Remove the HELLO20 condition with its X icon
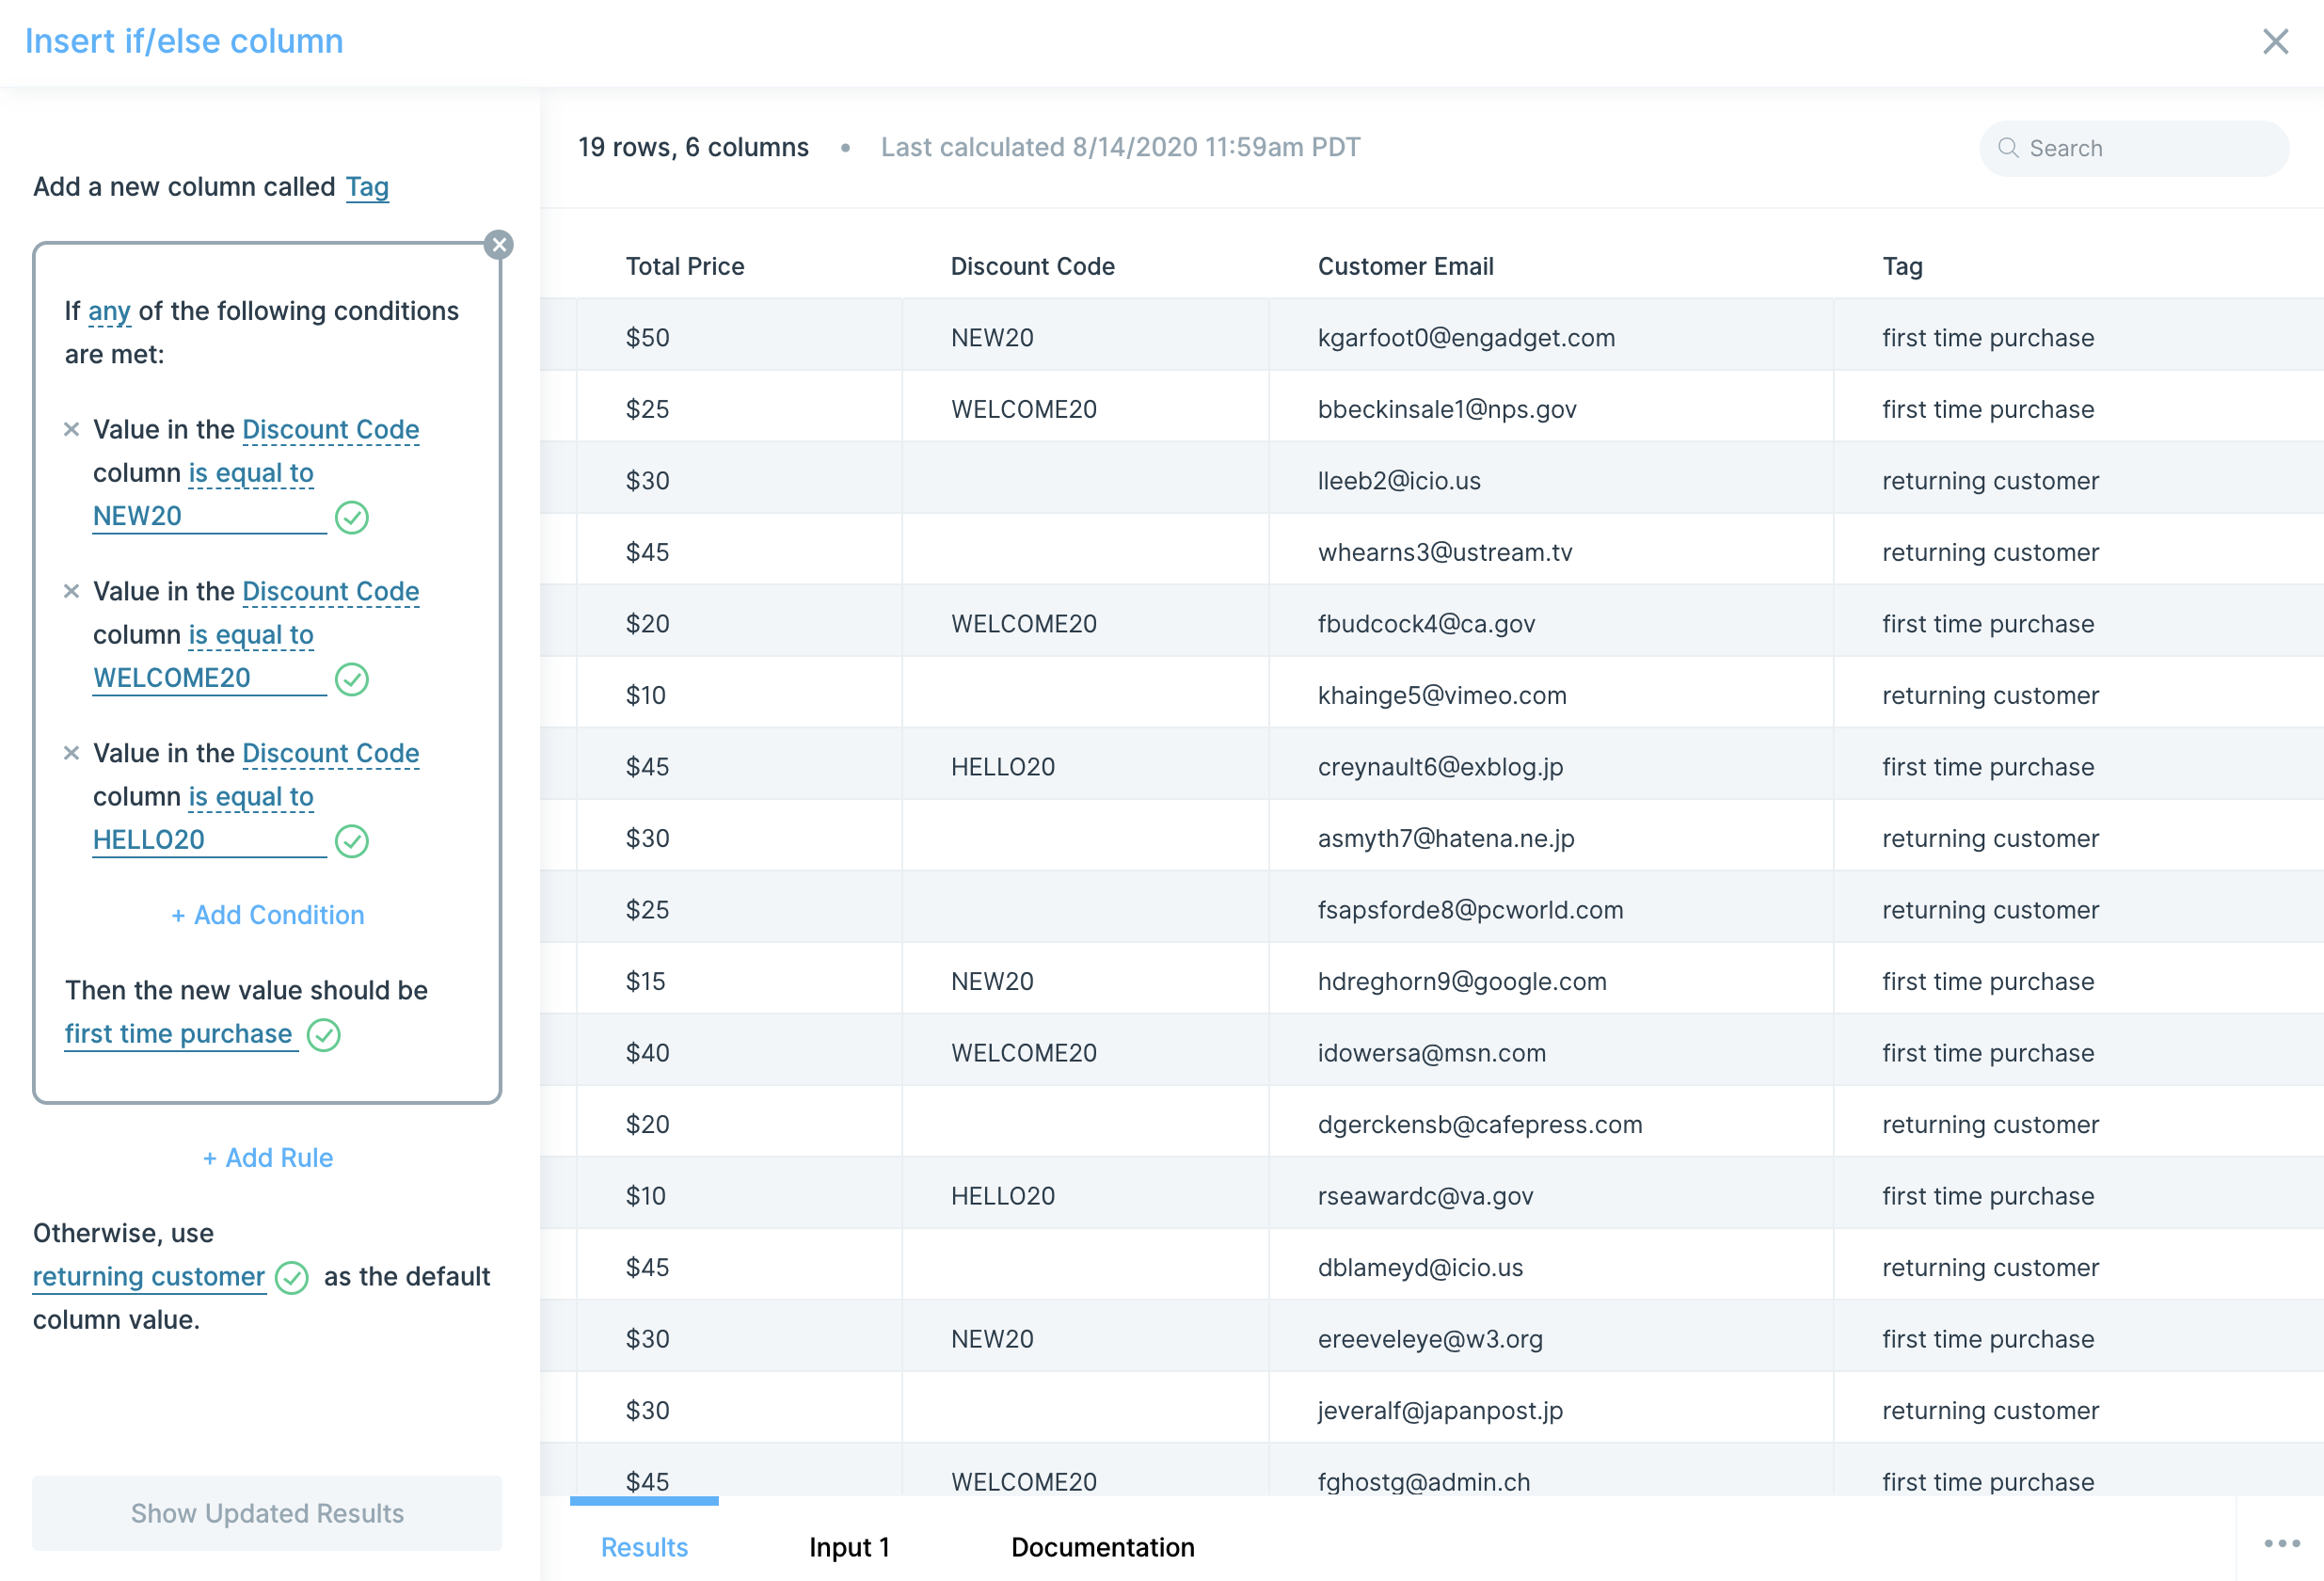Viewport: 2324px width, 1581px height. 71,754
